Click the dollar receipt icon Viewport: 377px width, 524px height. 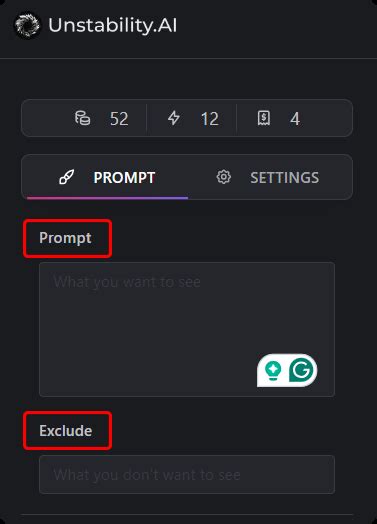[264, 118]
